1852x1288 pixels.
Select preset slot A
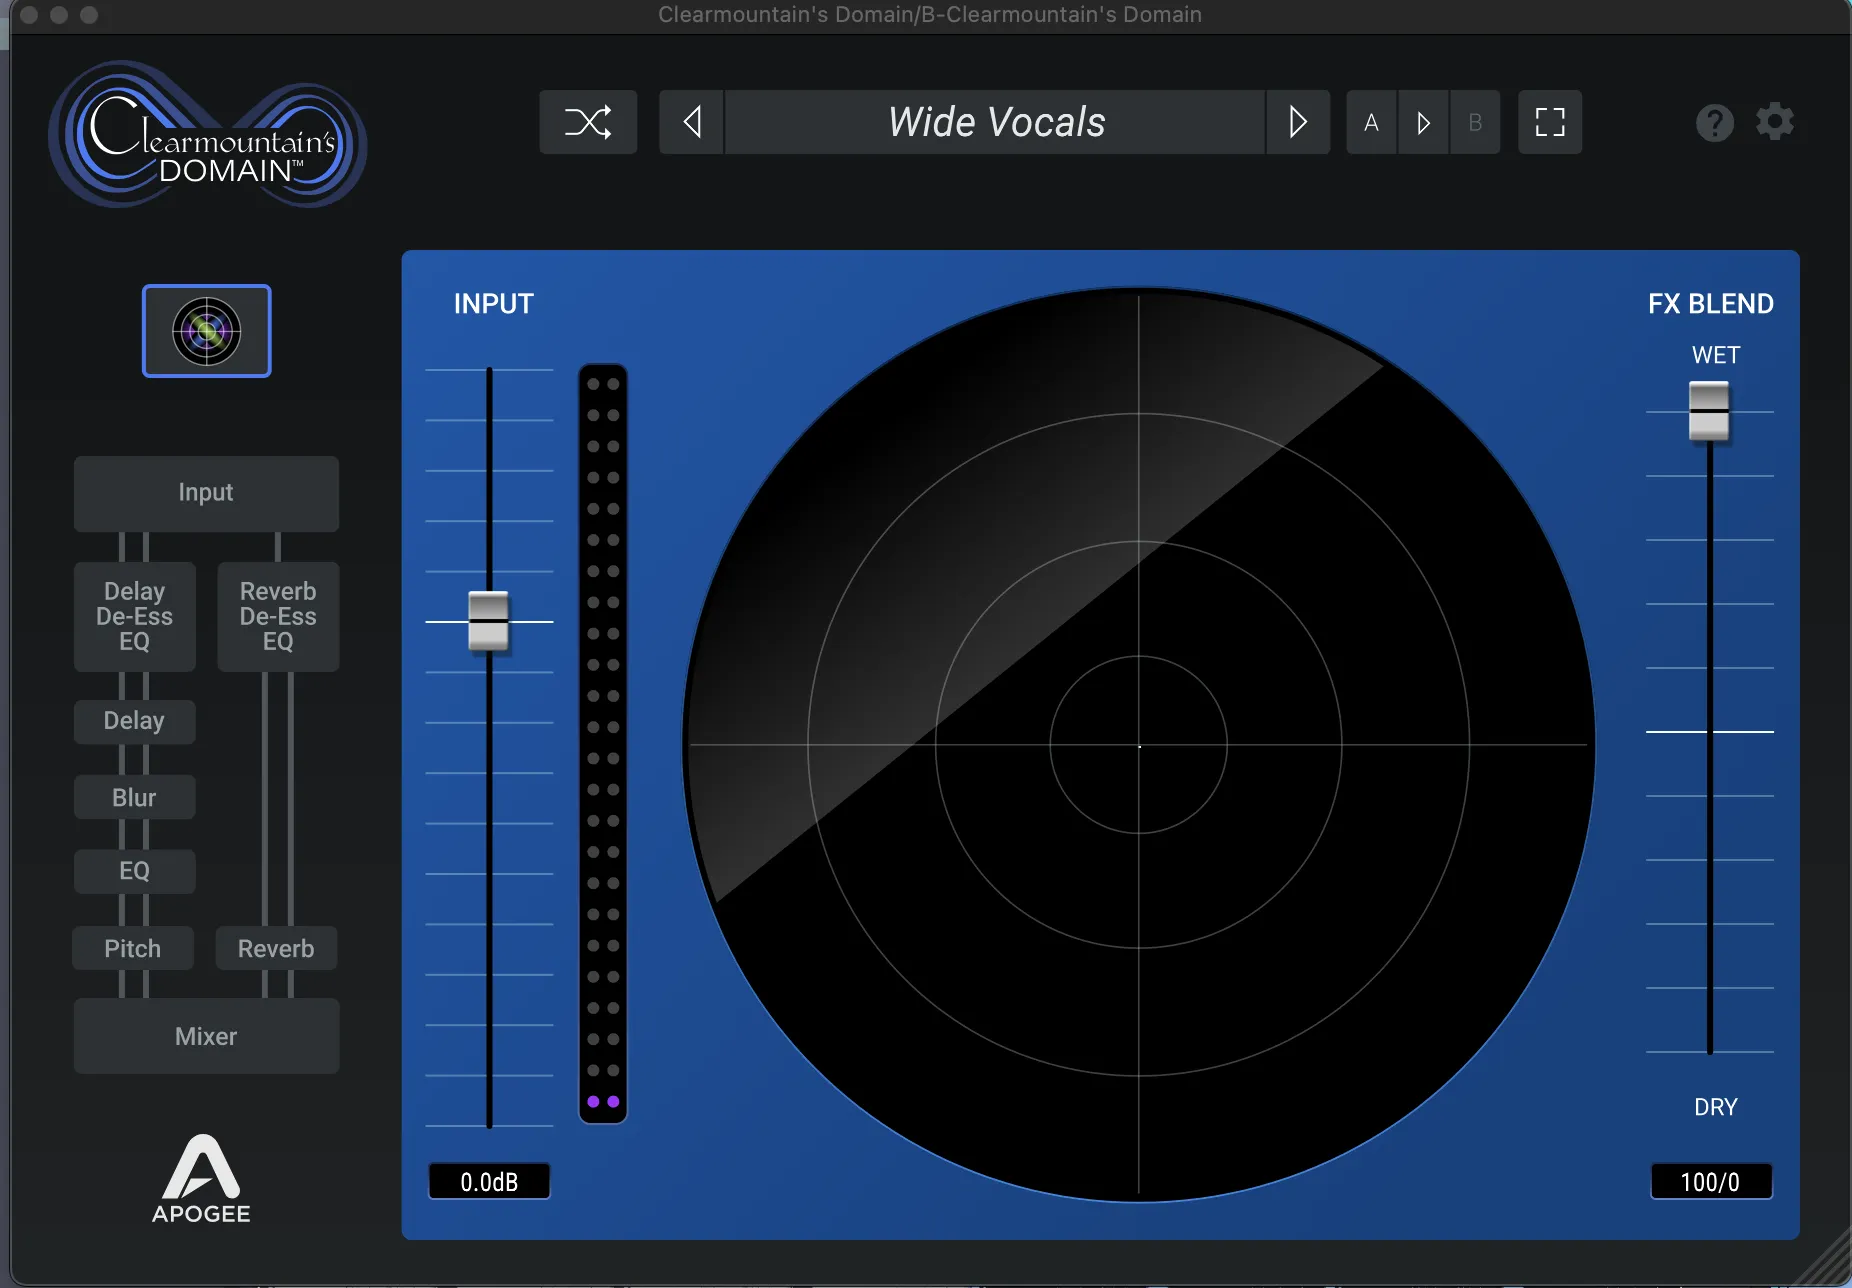pyautogui.click(x=1372, y=122)
